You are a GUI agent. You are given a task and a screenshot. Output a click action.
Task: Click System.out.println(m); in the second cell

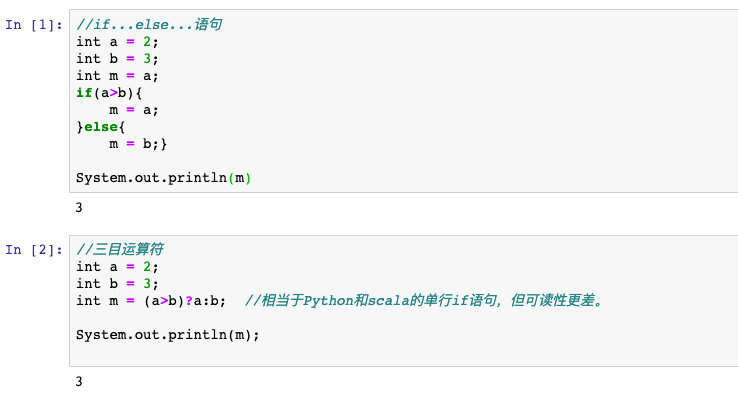[168, 335]
